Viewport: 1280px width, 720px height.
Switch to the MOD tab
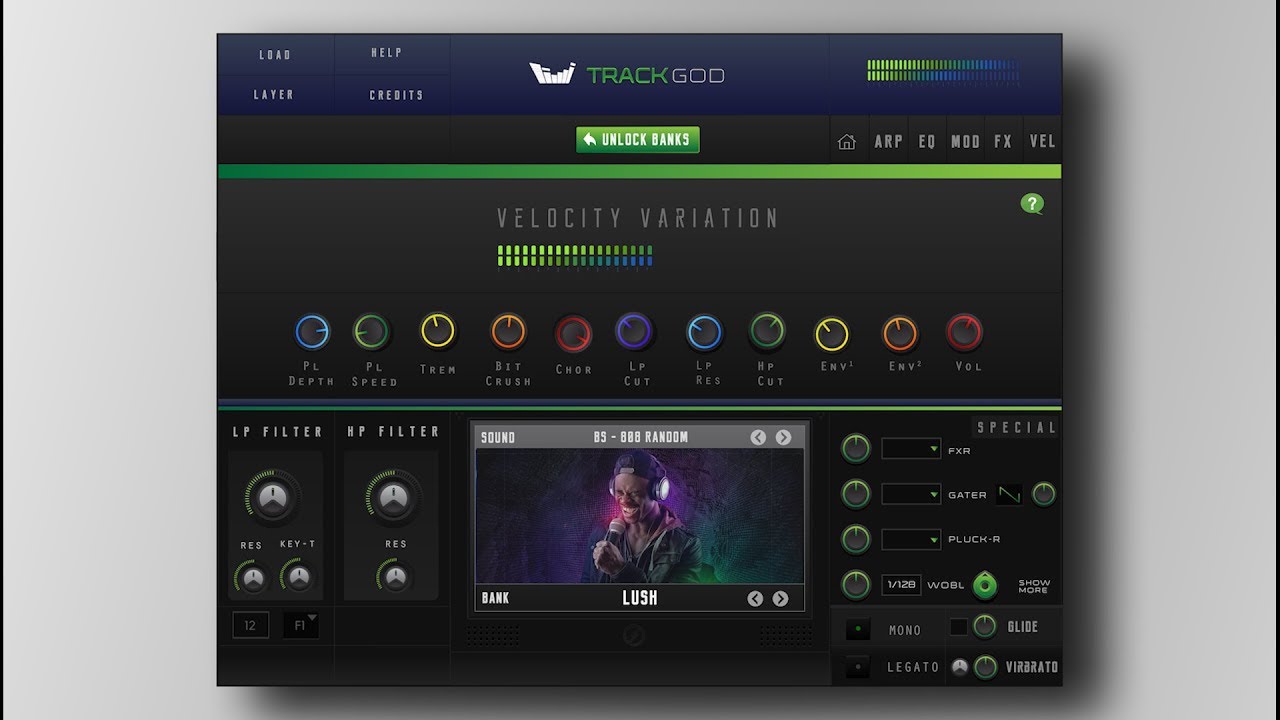pyautogui.click(x=965, y=142)
